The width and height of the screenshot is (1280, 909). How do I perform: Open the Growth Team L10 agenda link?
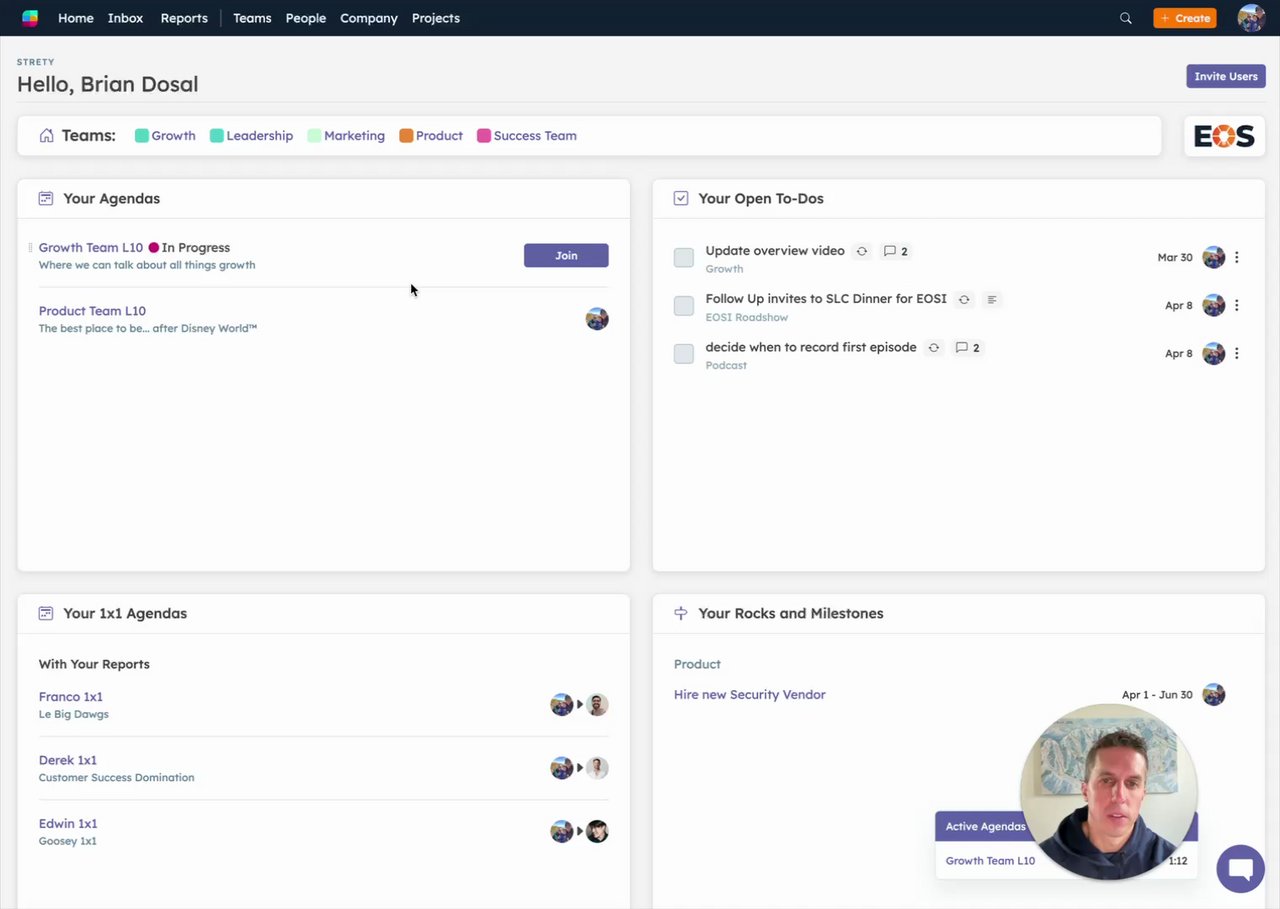(x=91, y=247)
